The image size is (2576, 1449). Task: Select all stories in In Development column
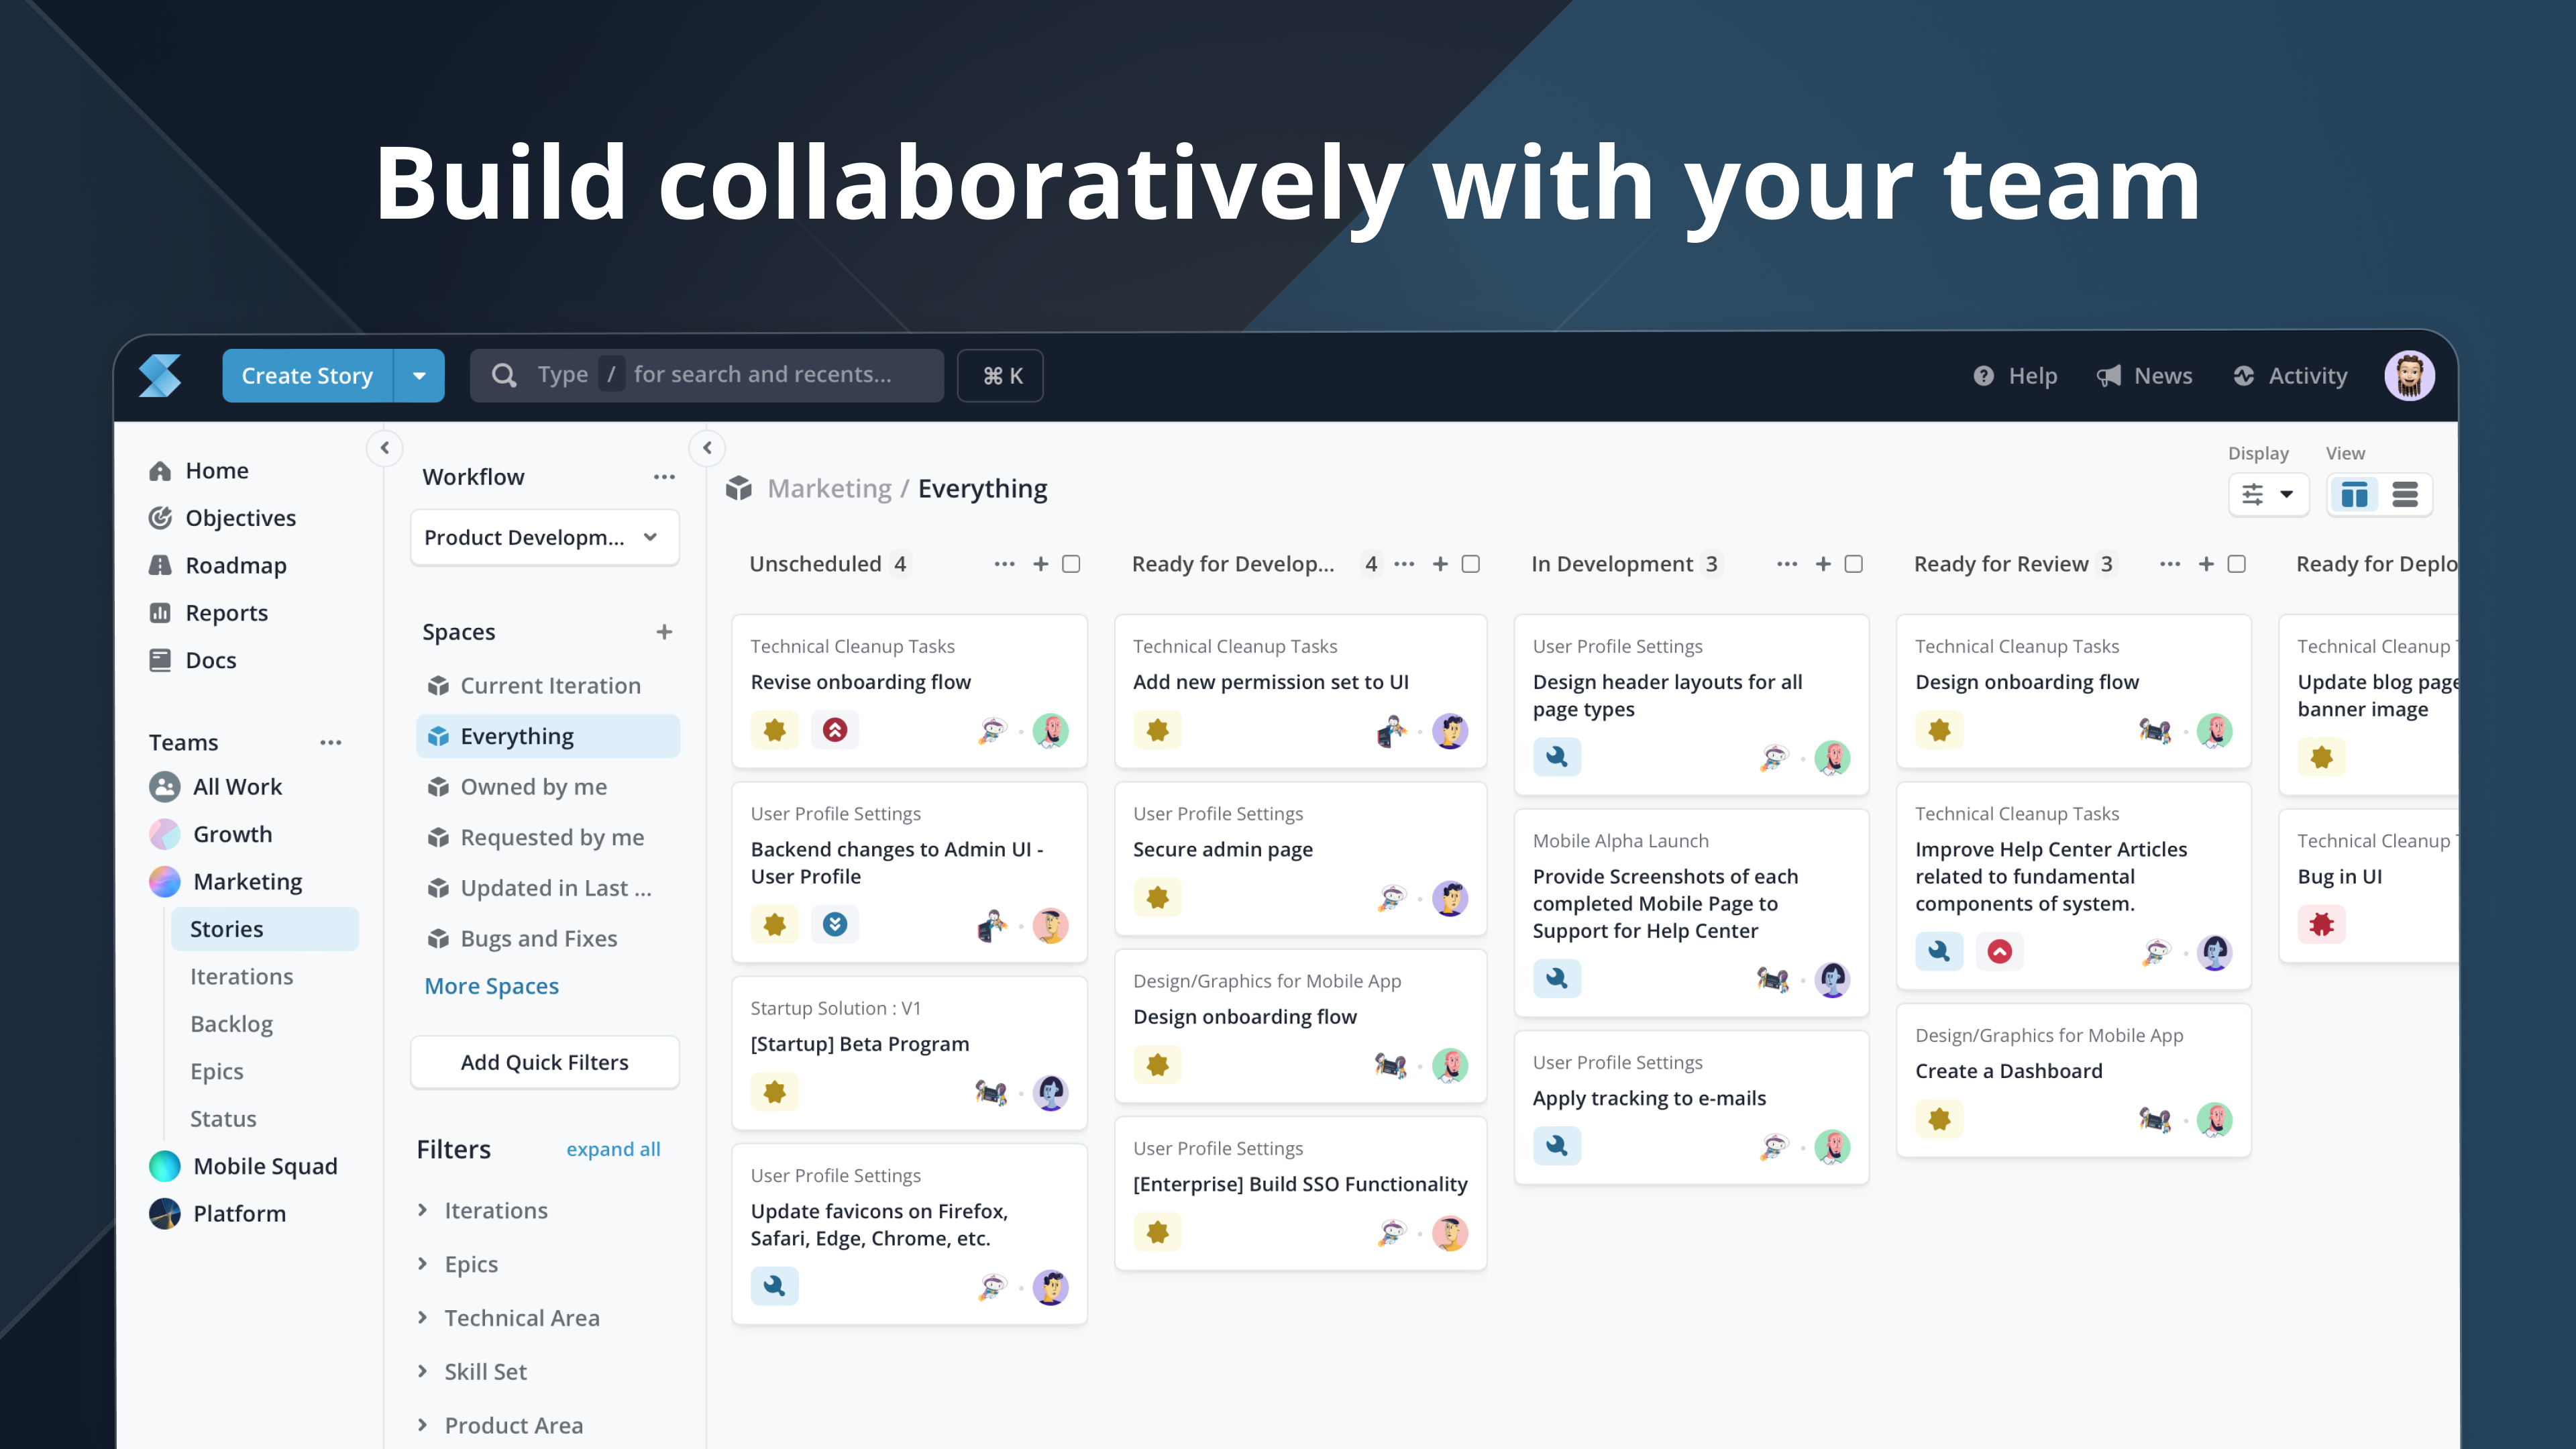click(x=1853, y=564)
